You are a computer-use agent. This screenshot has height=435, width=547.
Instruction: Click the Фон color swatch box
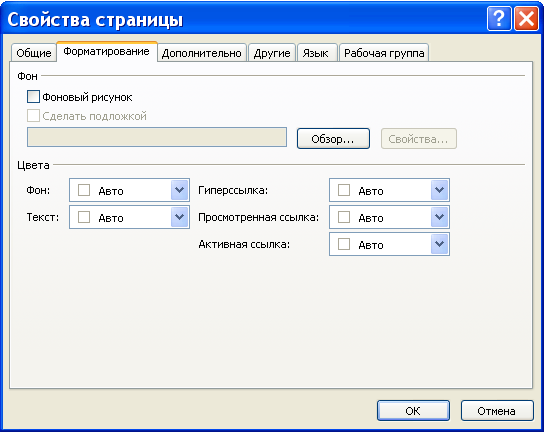[84, 190]
